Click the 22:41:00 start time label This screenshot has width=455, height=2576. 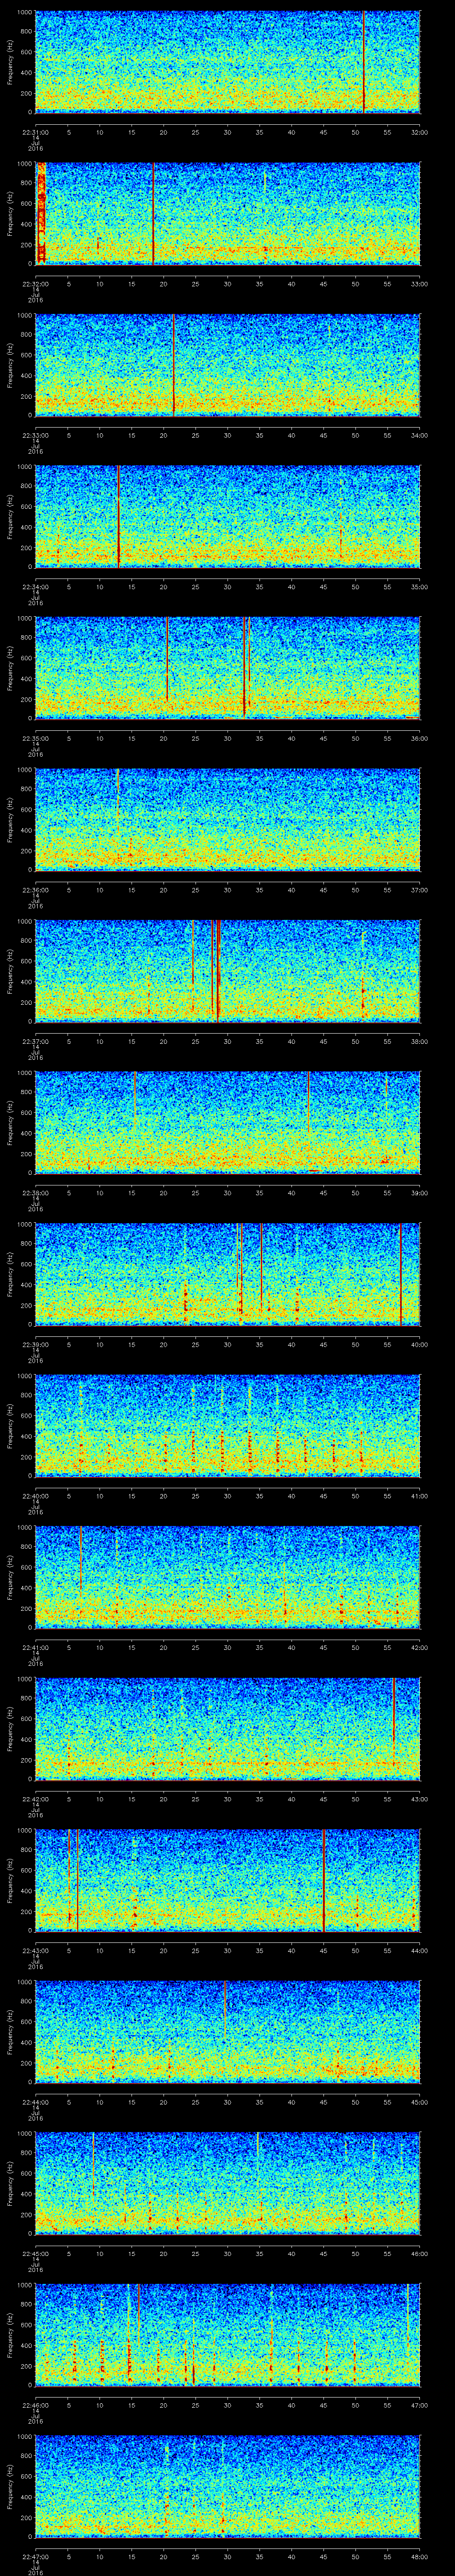[36, 1647]
